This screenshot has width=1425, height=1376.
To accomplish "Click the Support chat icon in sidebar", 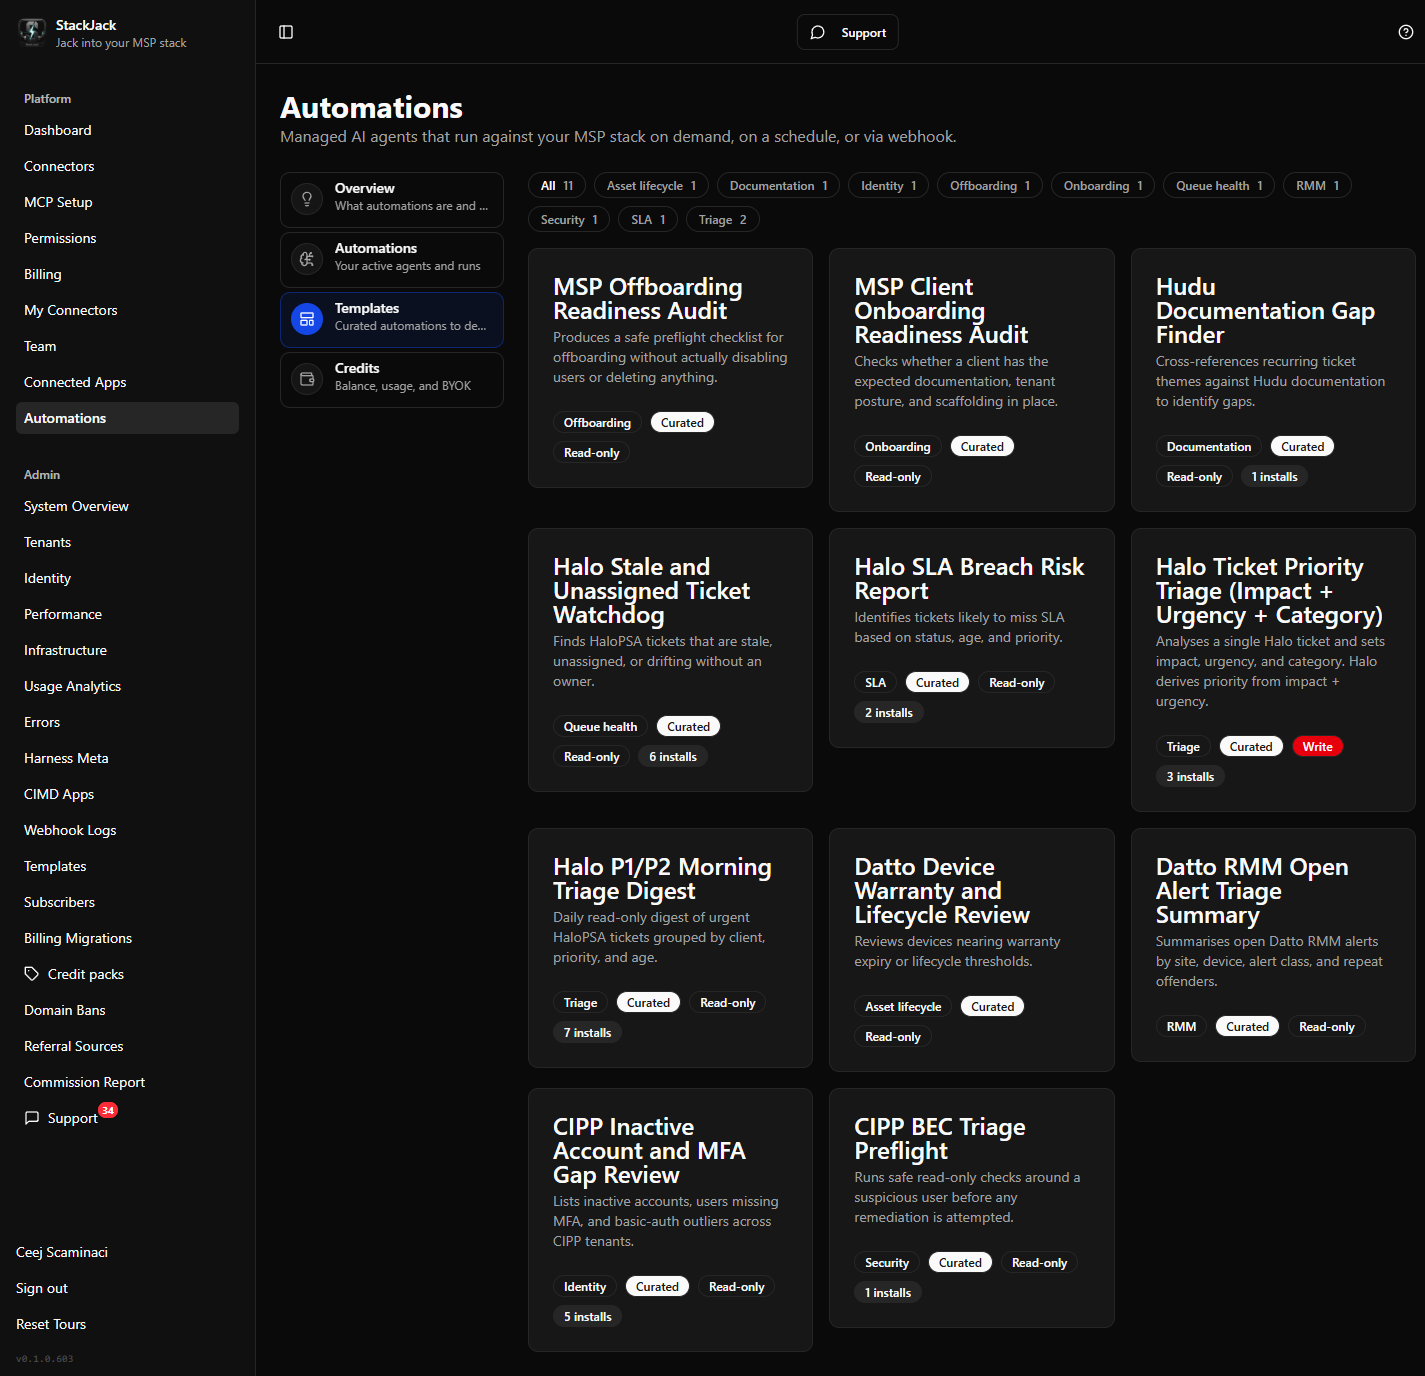I will click(x=32, y=1118).
